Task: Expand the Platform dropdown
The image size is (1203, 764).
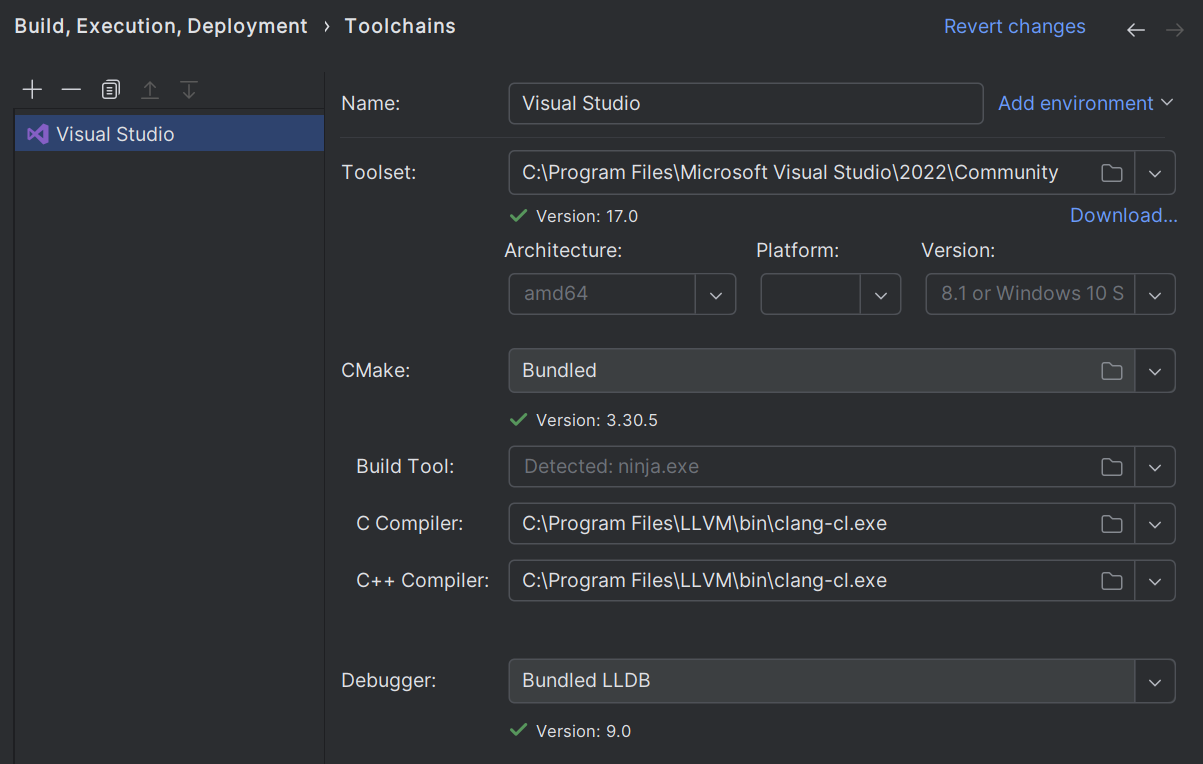Action: pos(880,293)
